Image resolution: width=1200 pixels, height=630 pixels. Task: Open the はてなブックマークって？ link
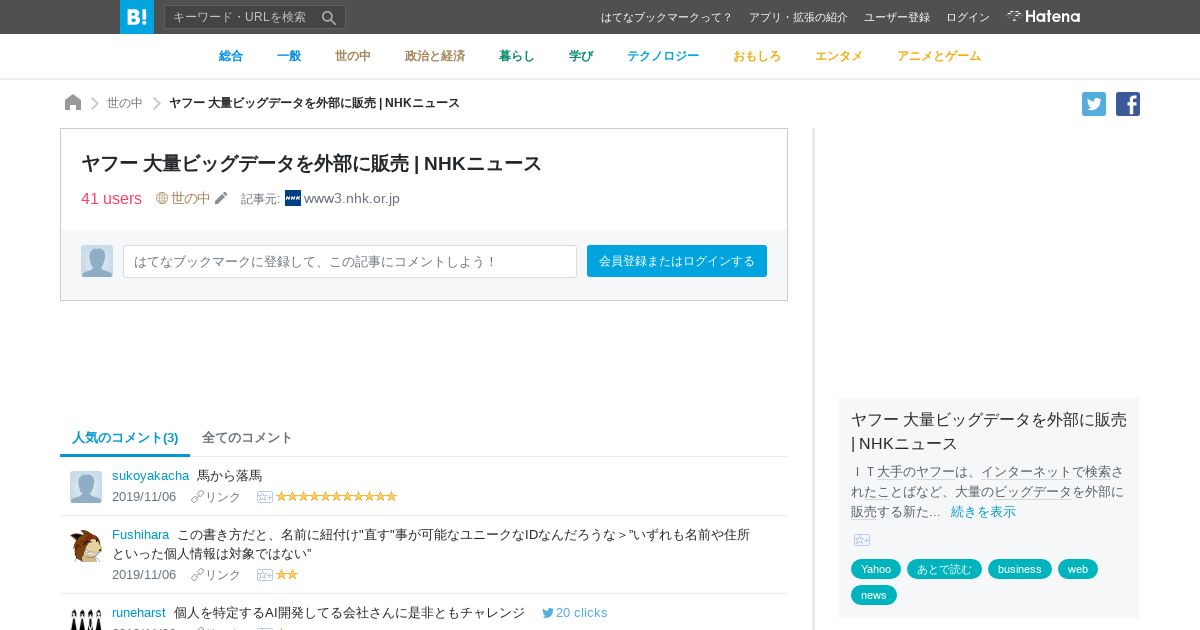(667, 17)
